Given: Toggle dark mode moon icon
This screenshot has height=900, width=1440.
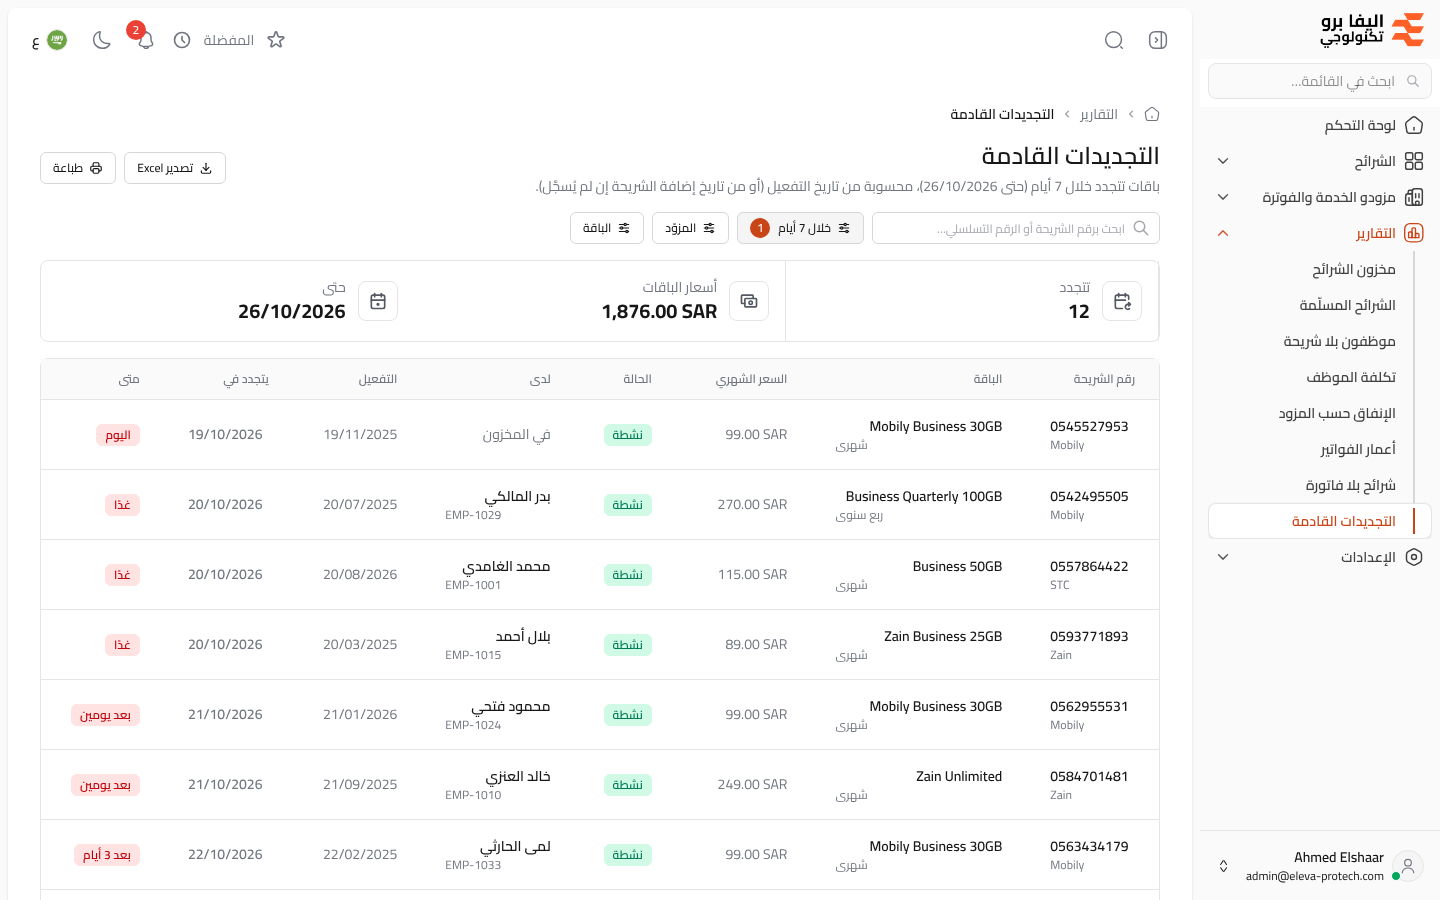Looking at the screenshot, I should (102, 40).
